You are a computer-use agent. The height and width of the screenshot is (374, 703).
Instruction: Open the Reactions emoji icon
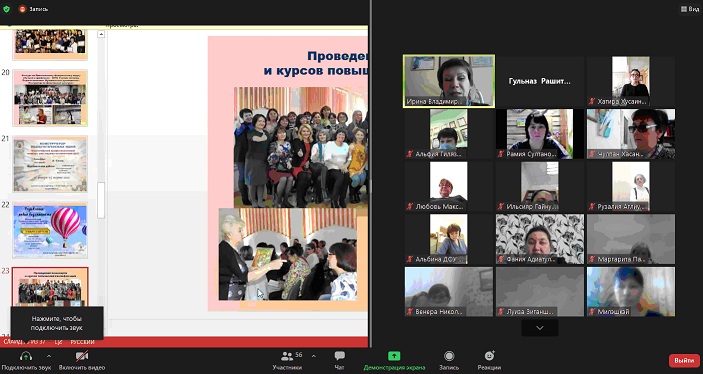click(489, 356)
